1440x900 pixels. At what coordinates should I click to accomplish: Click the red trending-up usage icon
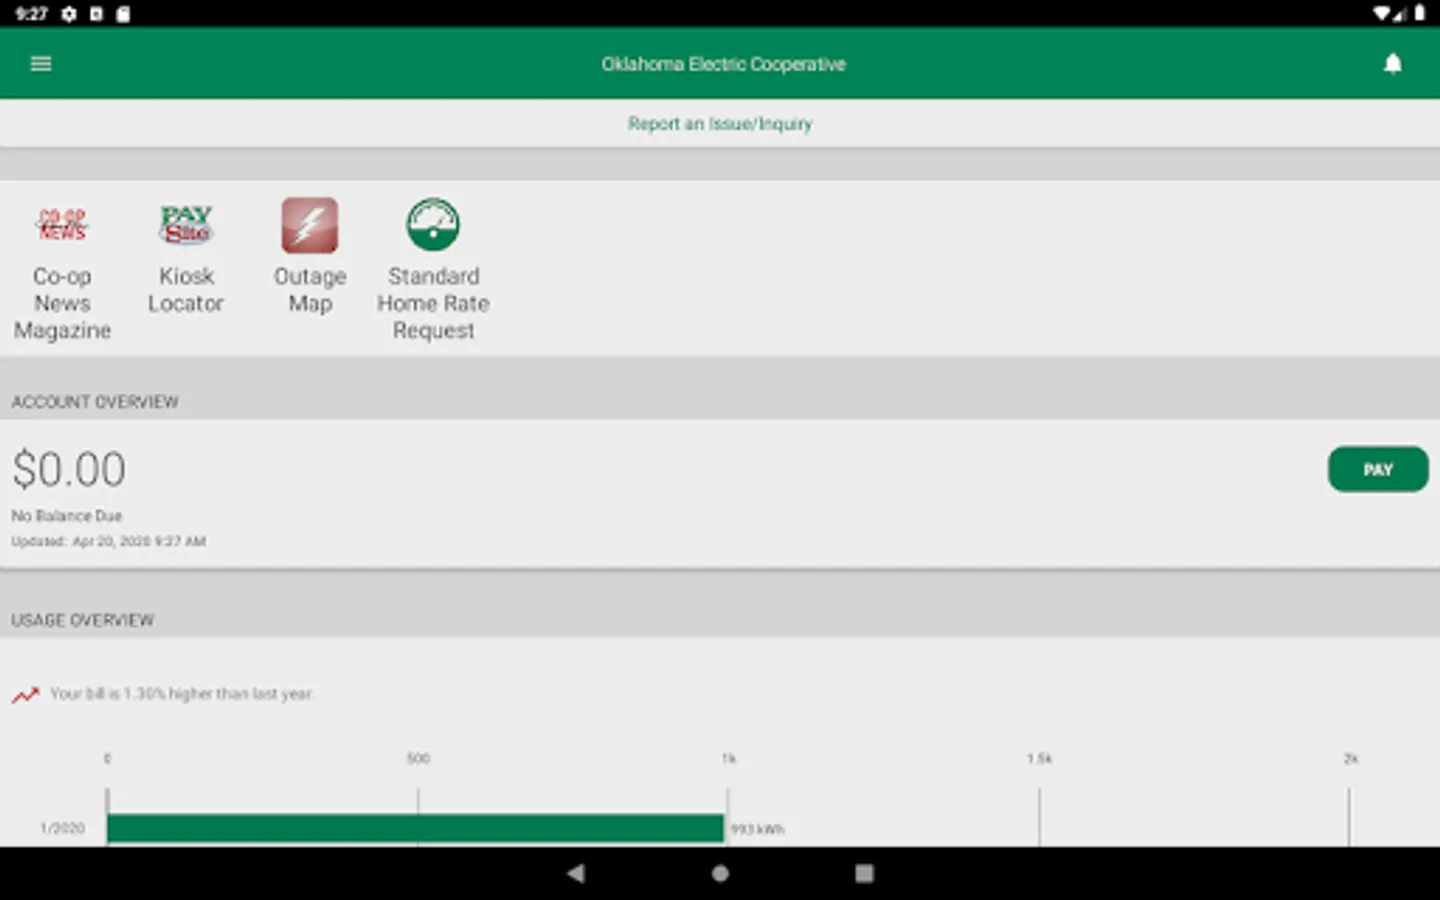[x=26, y=694]
